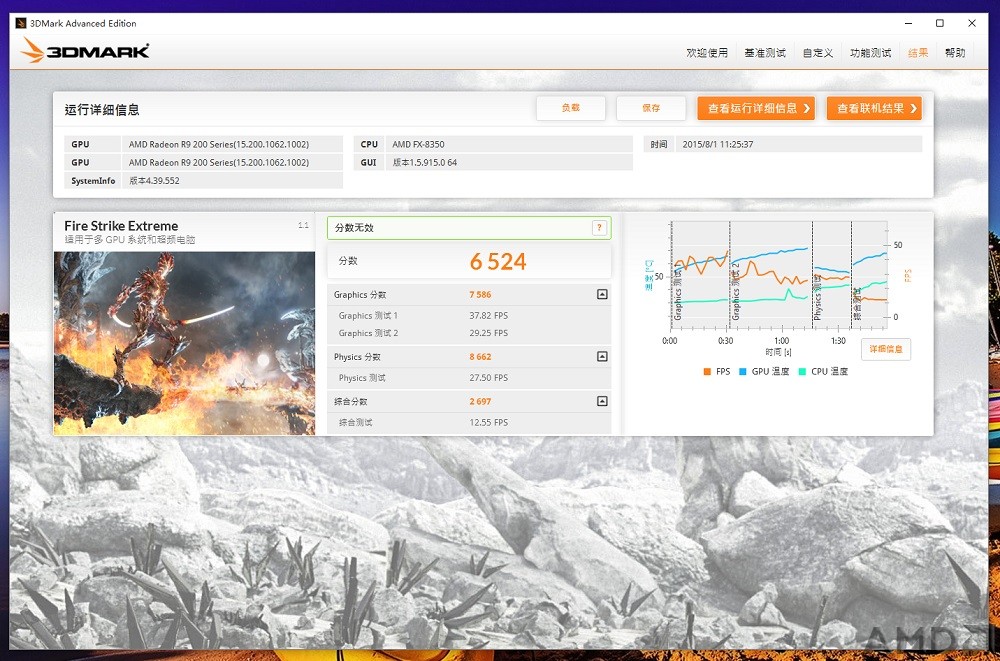The width and height of the screenshot is (1000, 661).
Task: Open the 基准测试 tab
Action: [765, 53]
